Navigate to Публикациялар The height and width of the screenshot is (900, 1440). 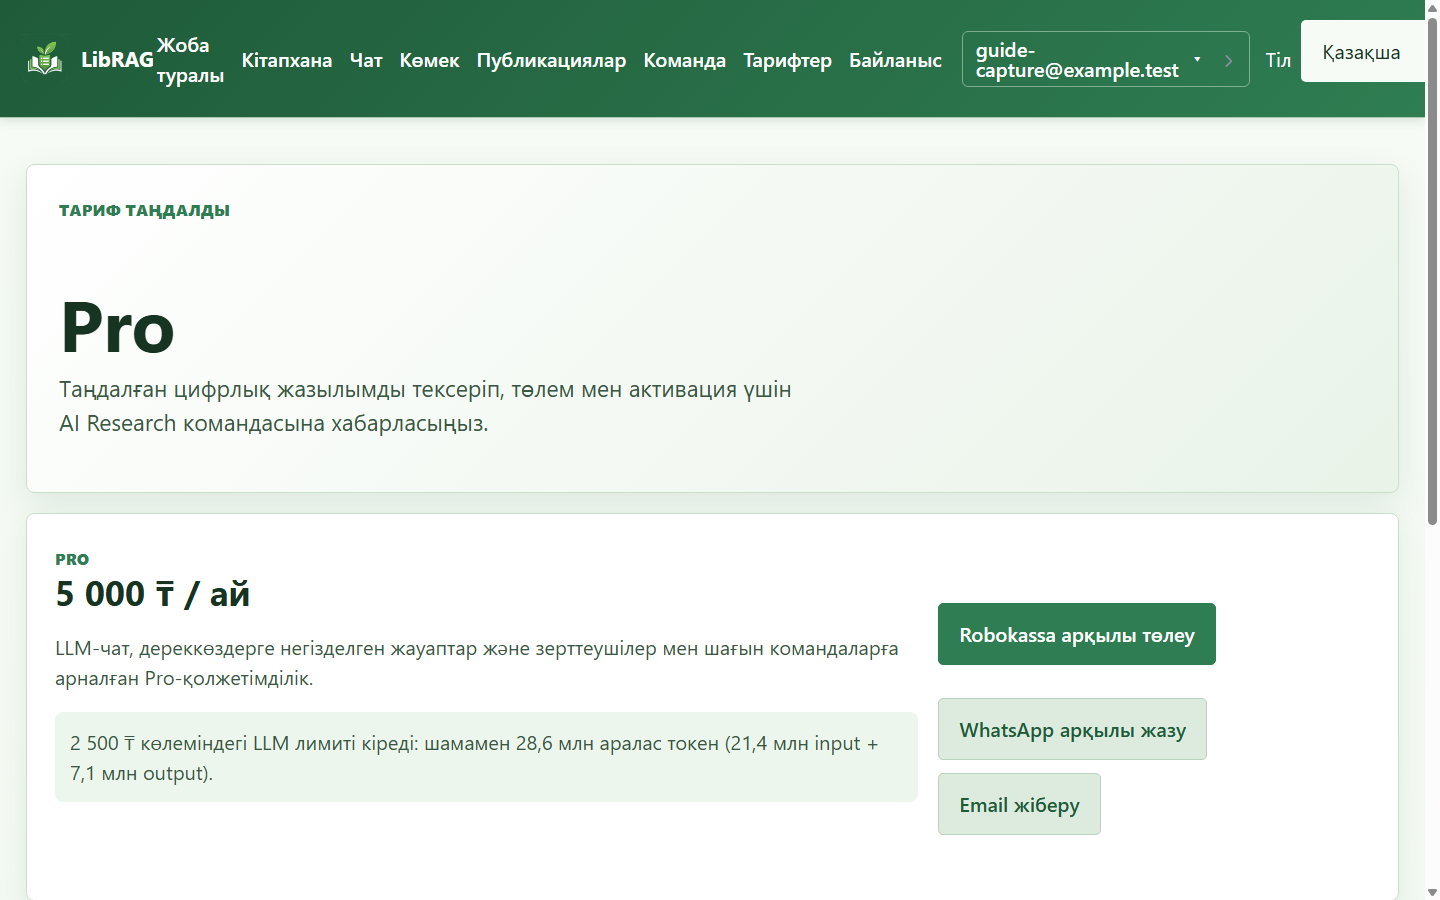(x=551, y=60)
